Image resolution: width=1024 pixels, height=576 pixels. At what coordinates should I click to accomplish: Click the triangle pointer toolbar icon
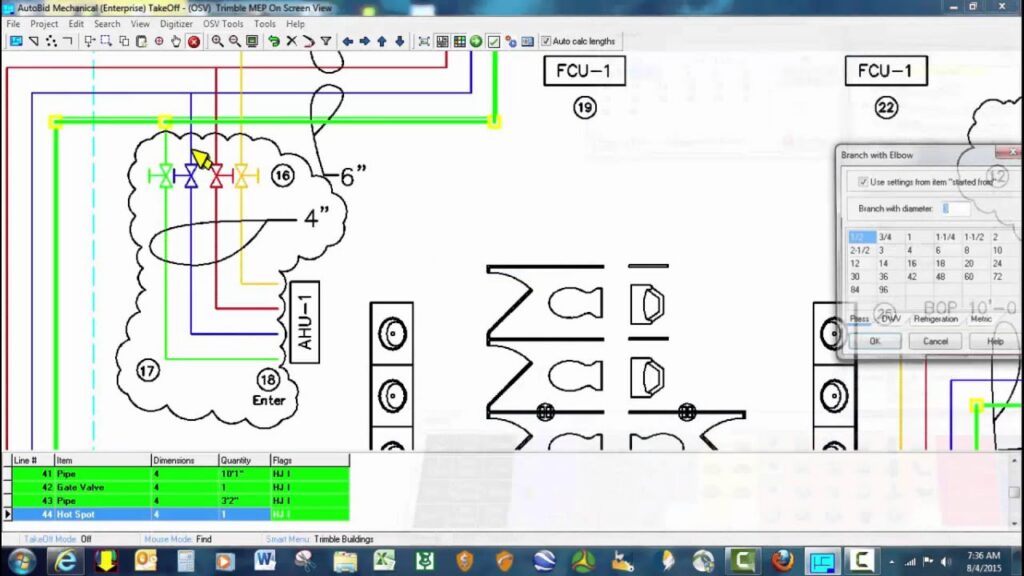33,41
